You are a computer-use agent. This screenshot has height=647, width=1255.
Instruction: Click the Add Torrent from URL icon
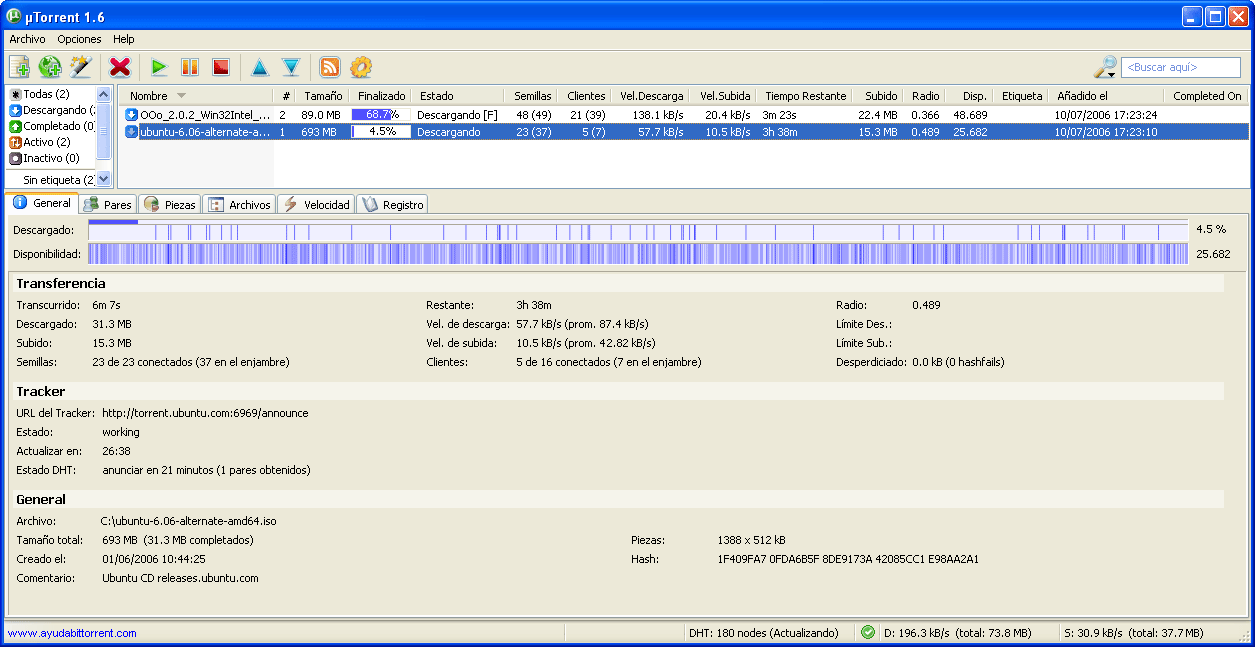click(x=50, y=67)
